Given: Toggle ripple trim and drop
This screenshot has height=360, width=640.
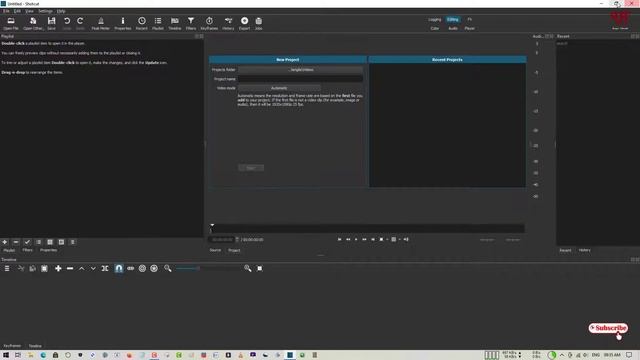Looking at the screenshot, I should click(x=142, y=268).
